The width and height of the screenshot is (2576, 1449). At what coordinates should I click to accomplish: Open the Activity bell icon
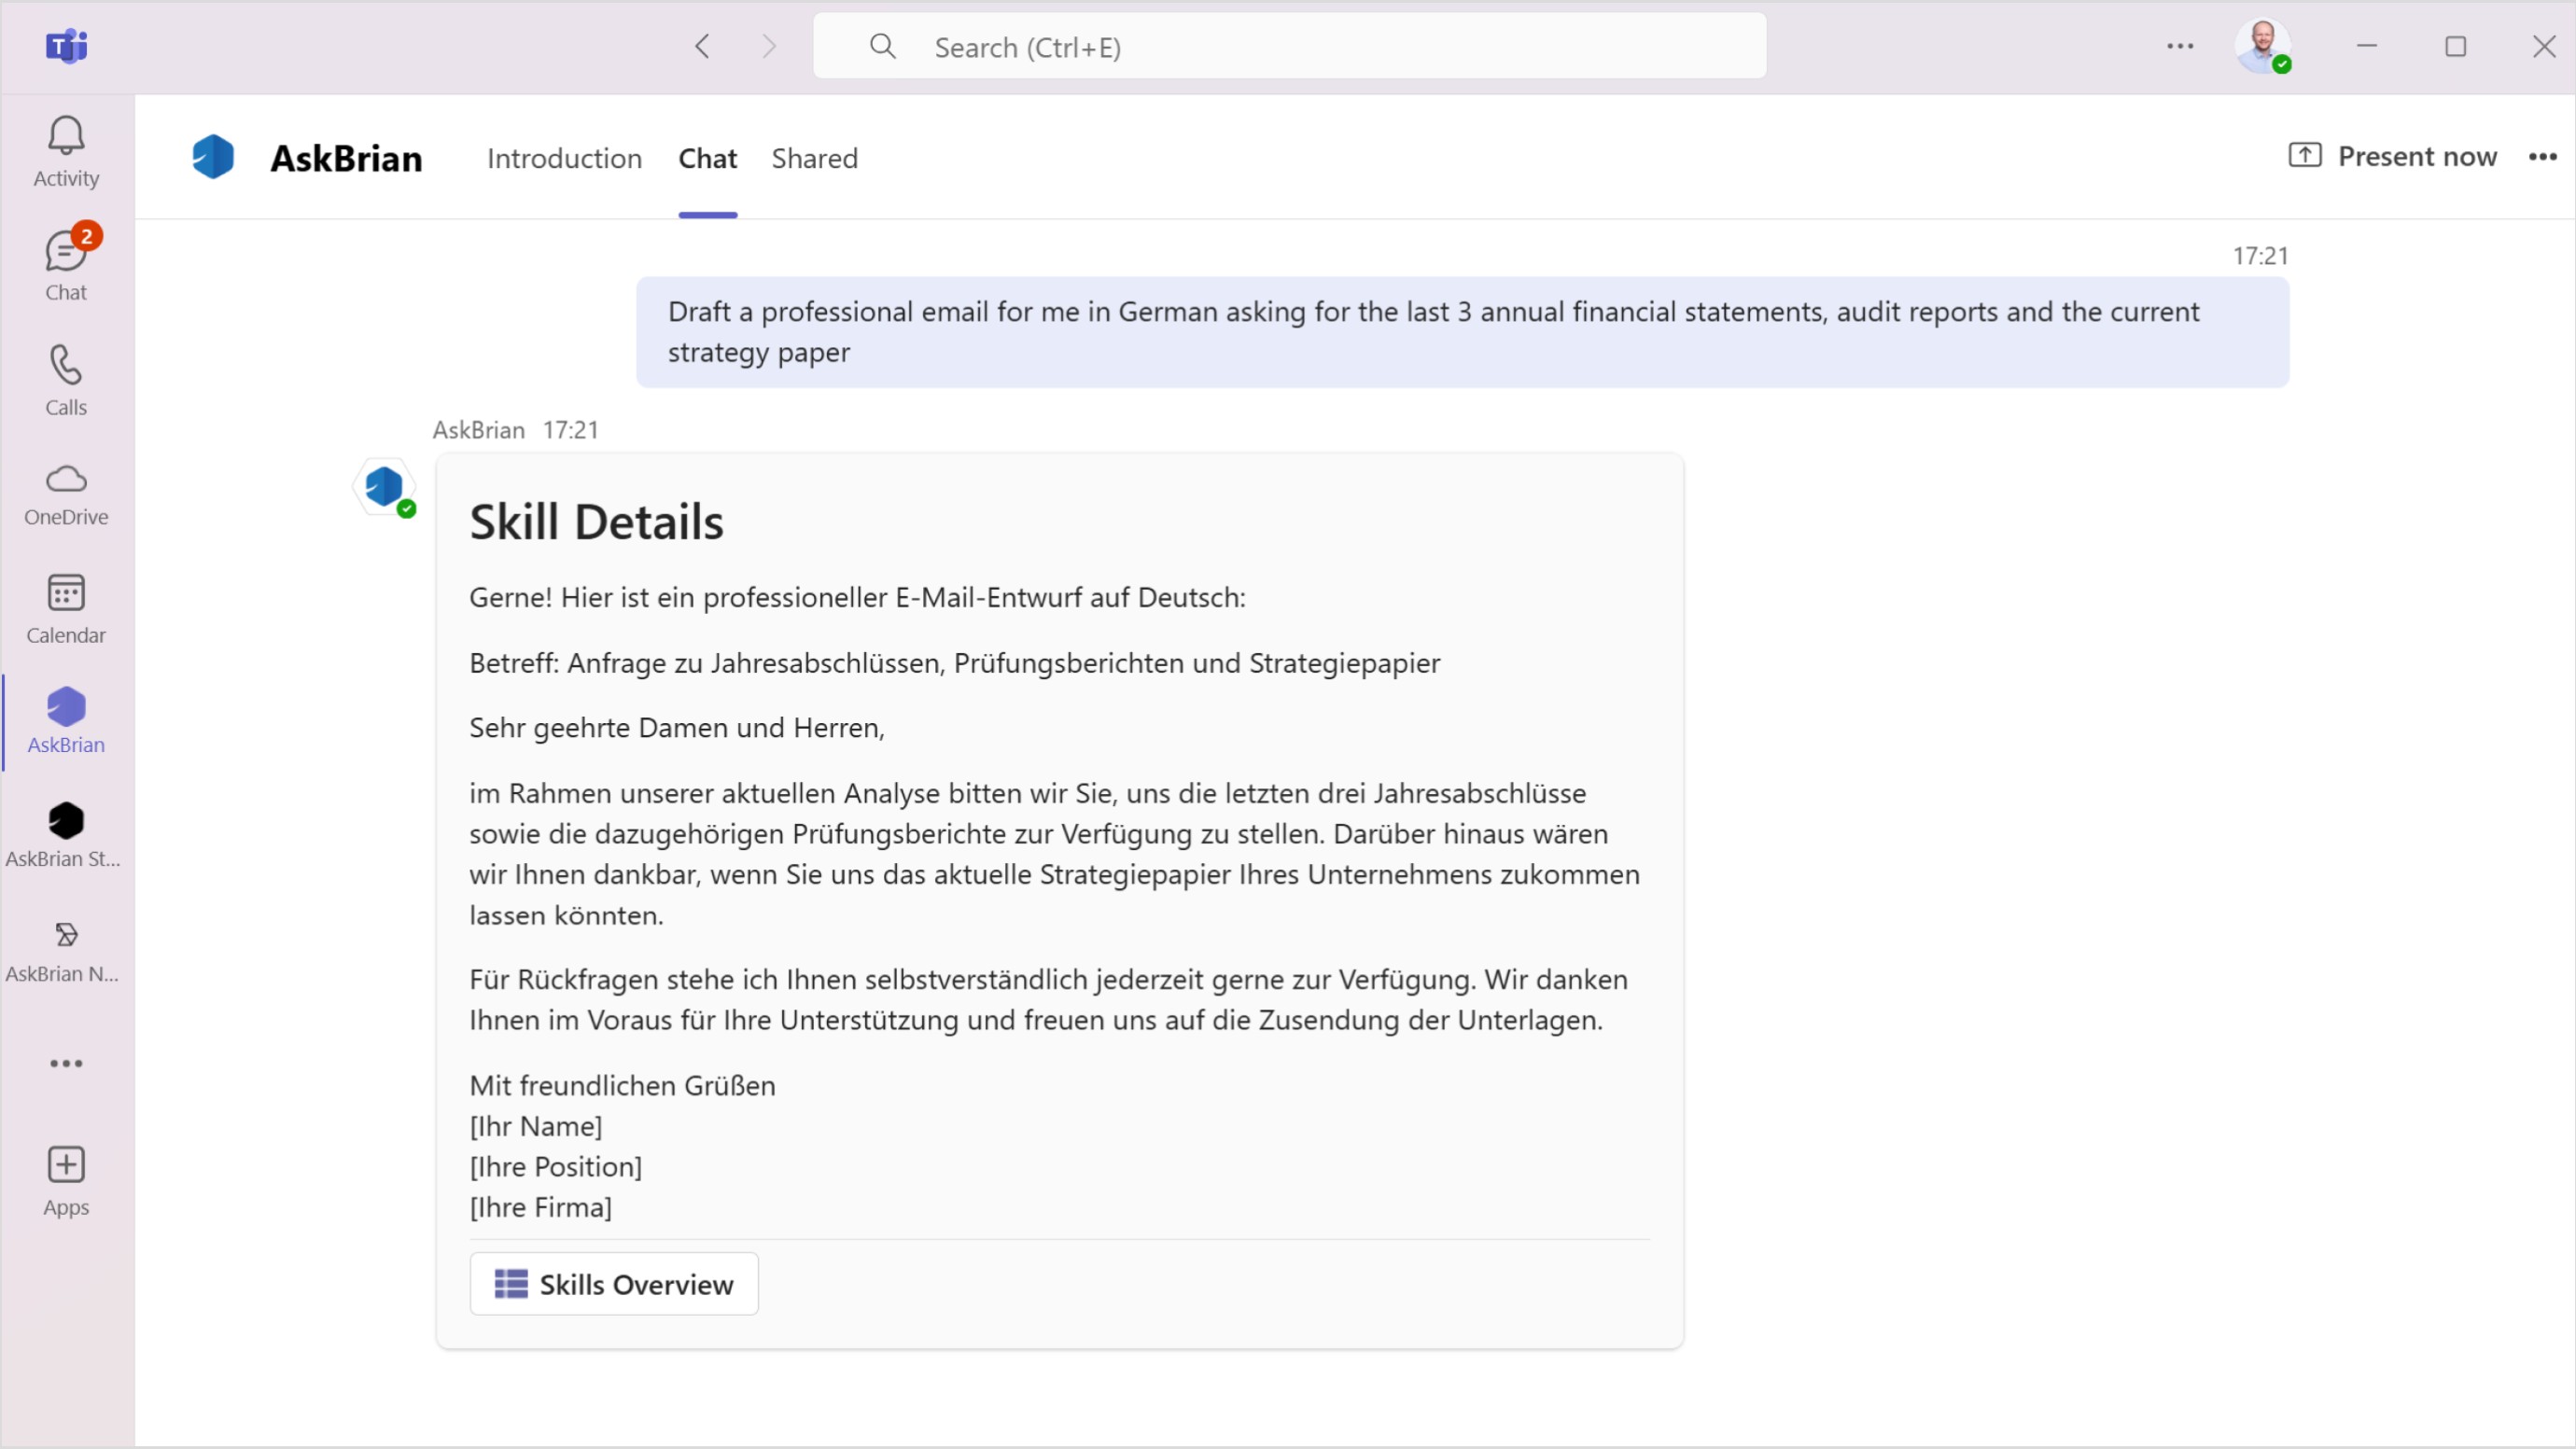(66, 150)
